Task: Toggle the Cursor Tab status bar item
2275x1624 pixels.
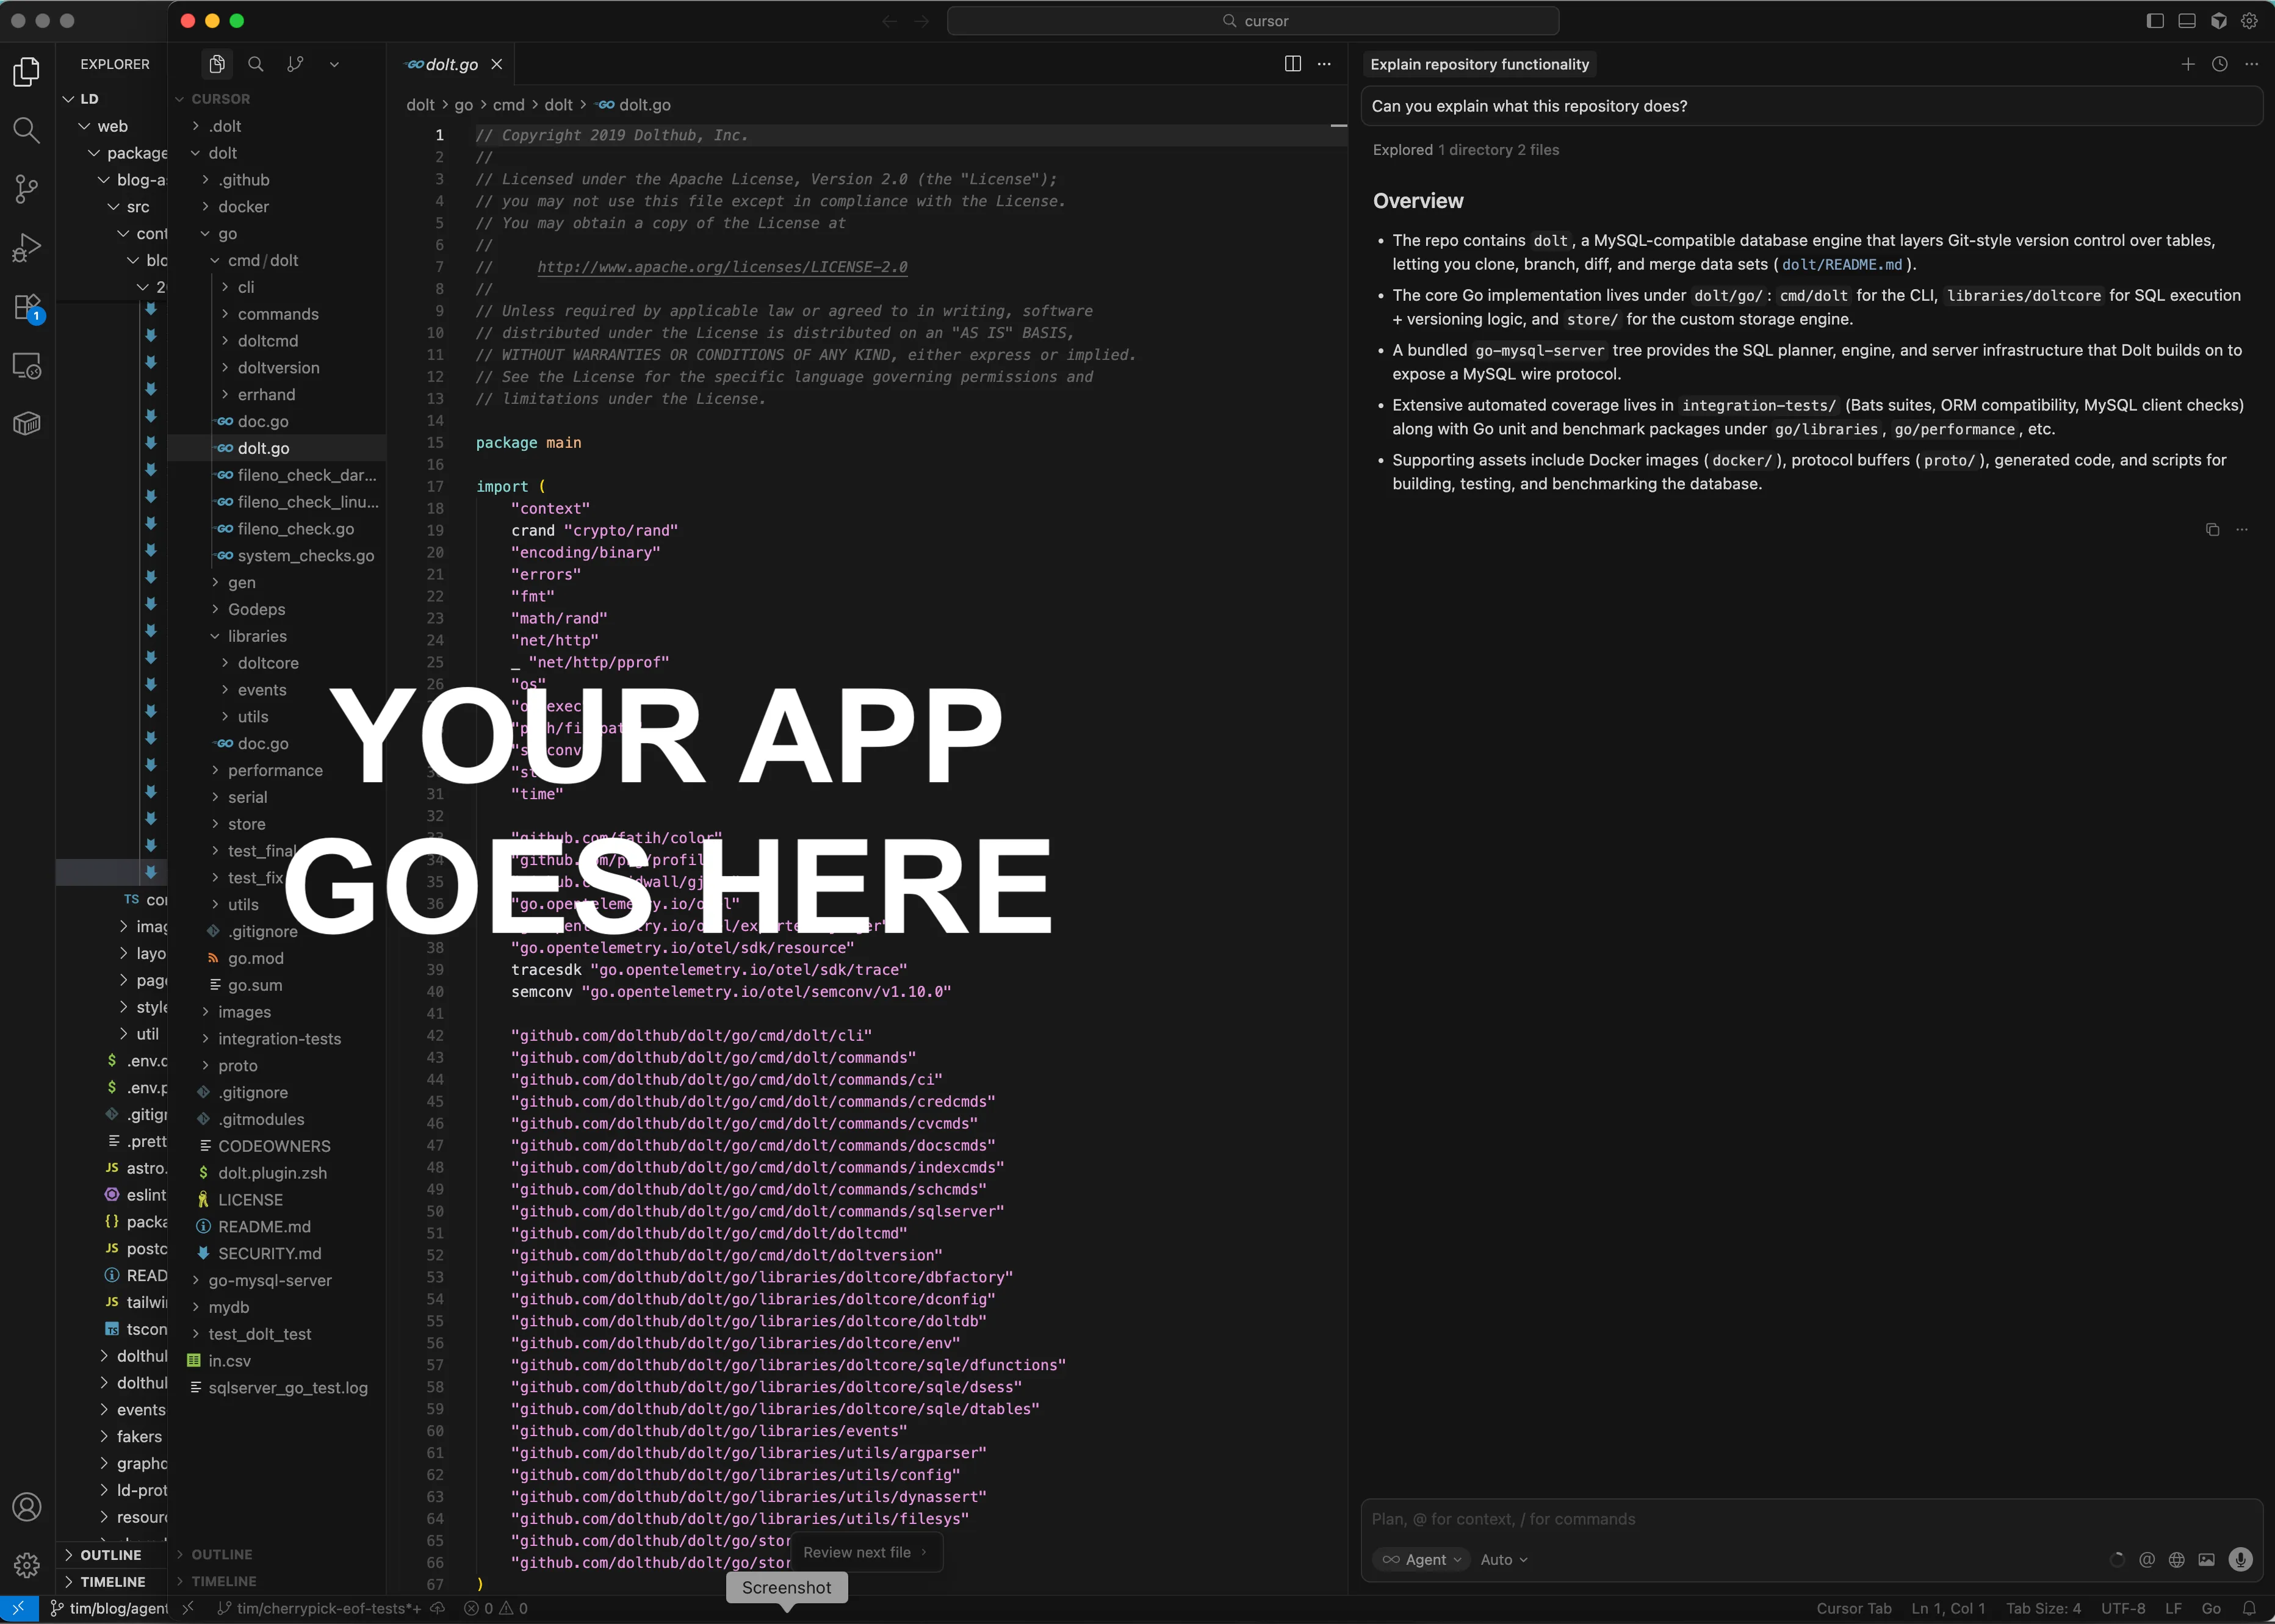Action: point(1853,1608)
